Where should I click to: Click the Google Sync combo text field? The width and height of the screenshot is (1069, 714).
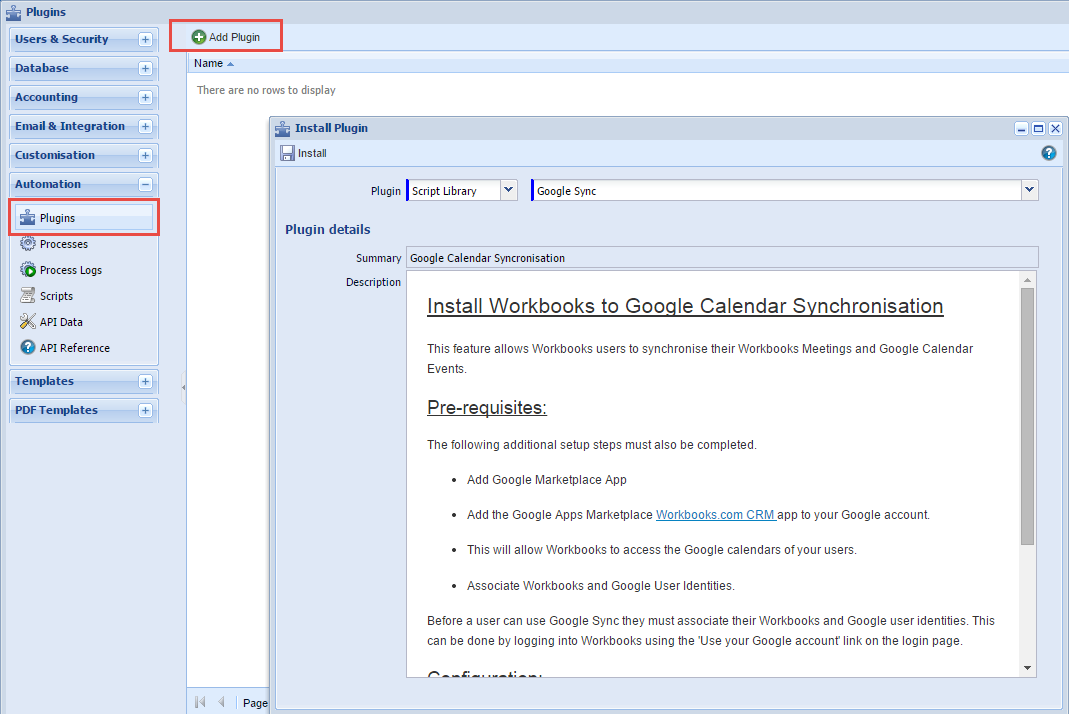click(x=777, y=190)
